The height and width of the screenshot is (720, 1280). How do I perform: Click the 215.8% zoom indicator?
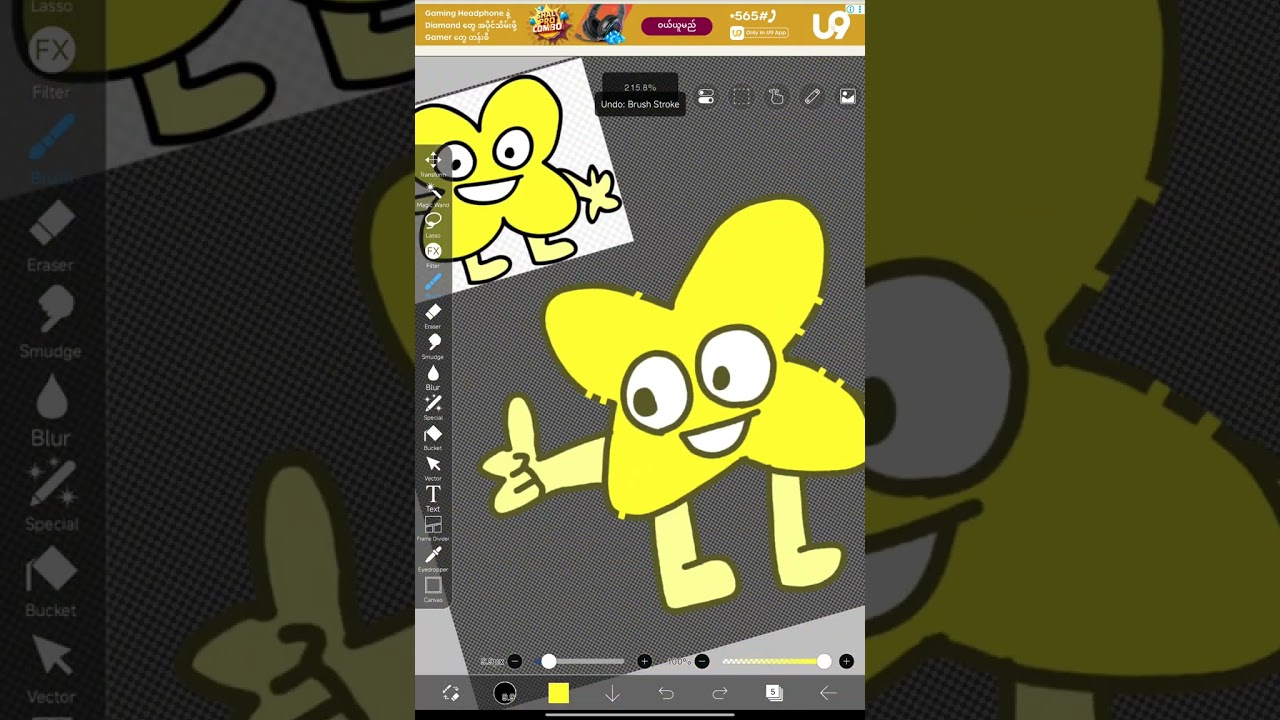[640, 87]
